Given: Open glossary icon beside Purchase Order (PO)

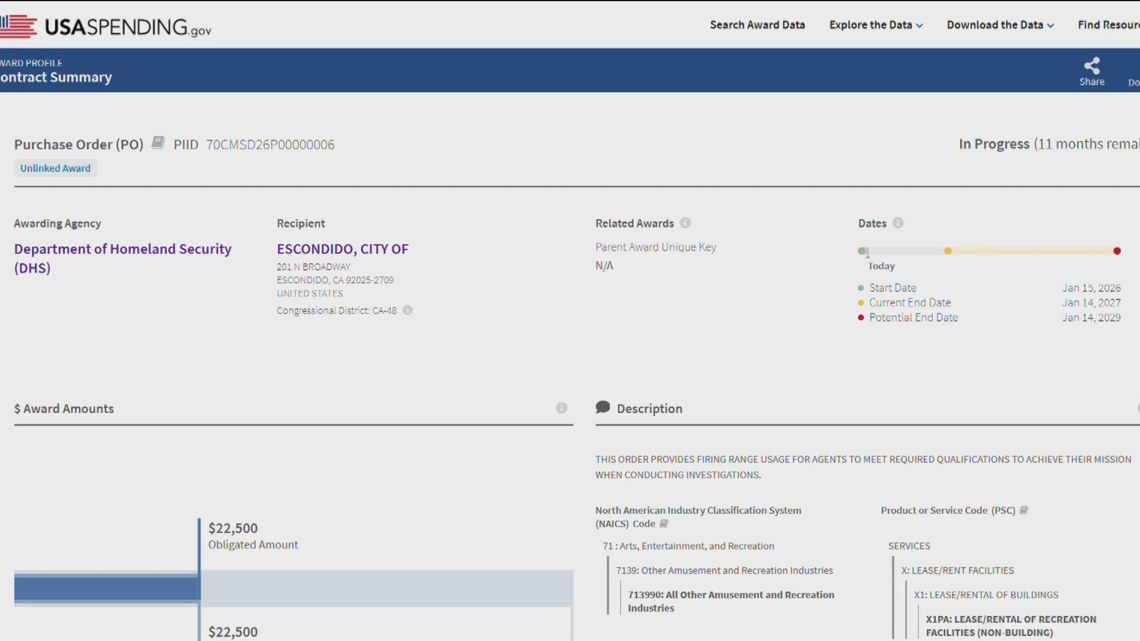Looking at the screenshot, I should tap(158, 144).
